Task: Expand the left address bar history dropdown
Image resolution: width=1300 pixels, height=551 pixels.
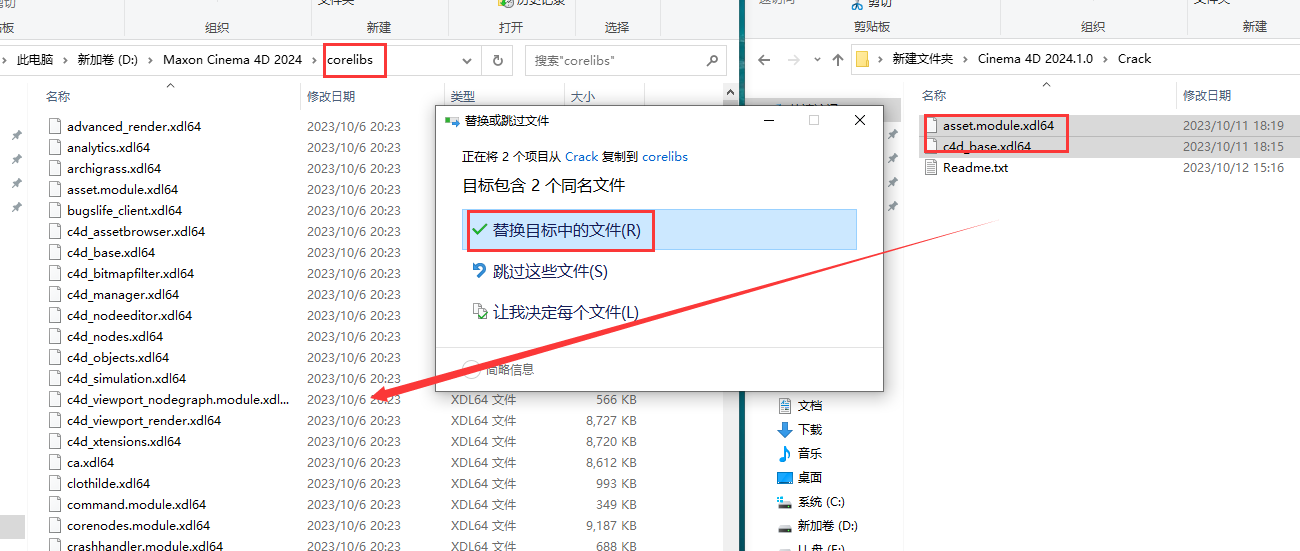Action: tap(468, 60)
